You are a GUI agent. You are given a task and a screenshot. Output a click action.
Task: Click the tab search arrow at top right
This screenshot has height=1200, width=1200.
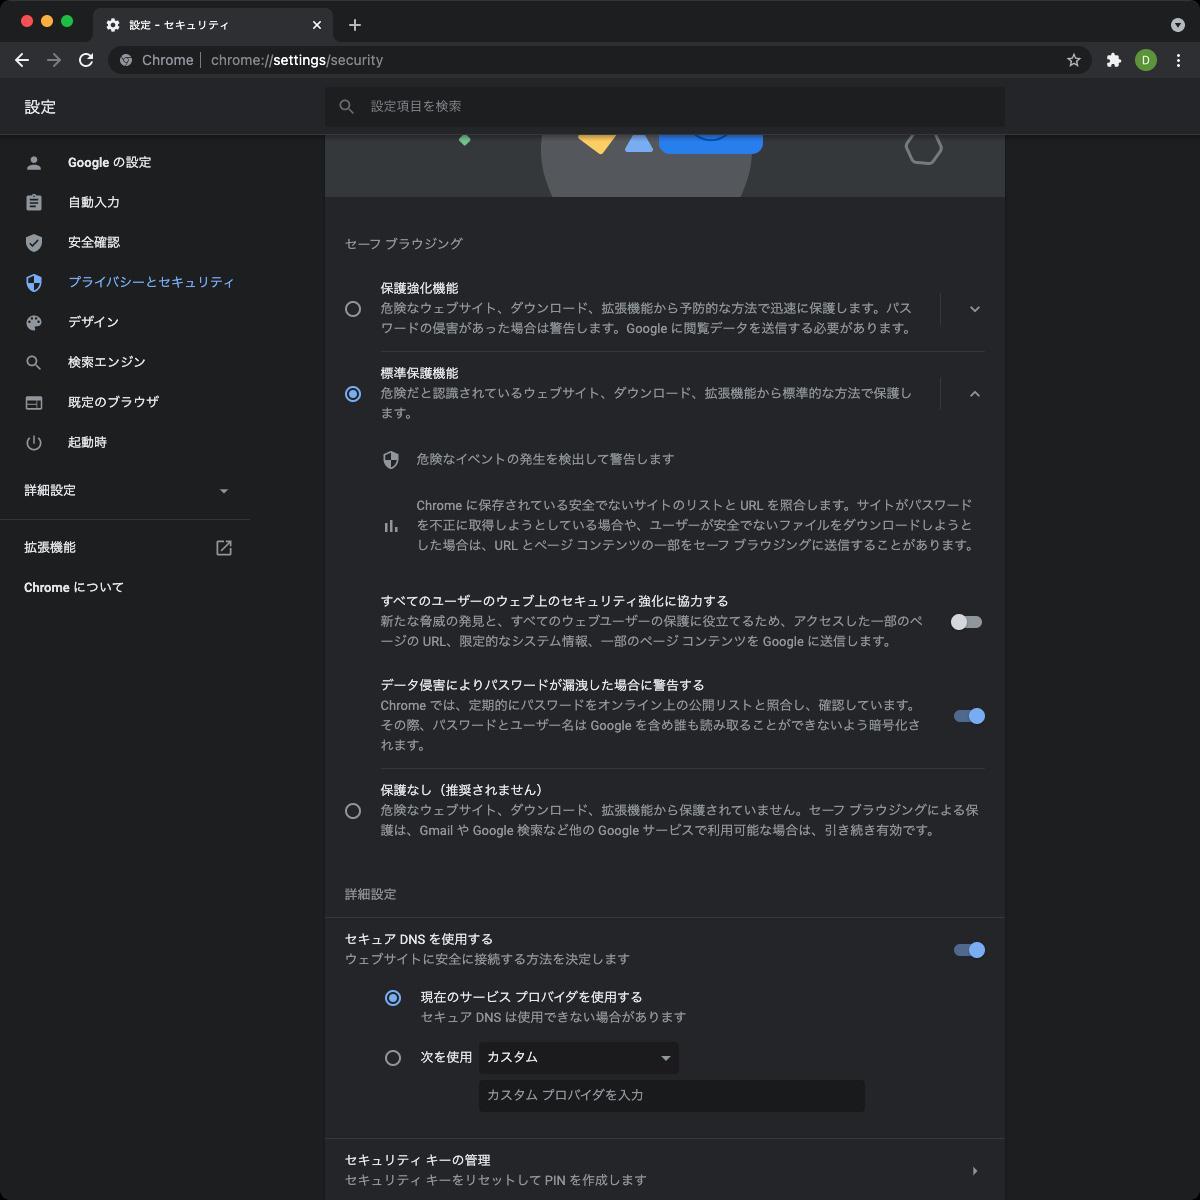pyautogui.click(x=1177, y=25)
